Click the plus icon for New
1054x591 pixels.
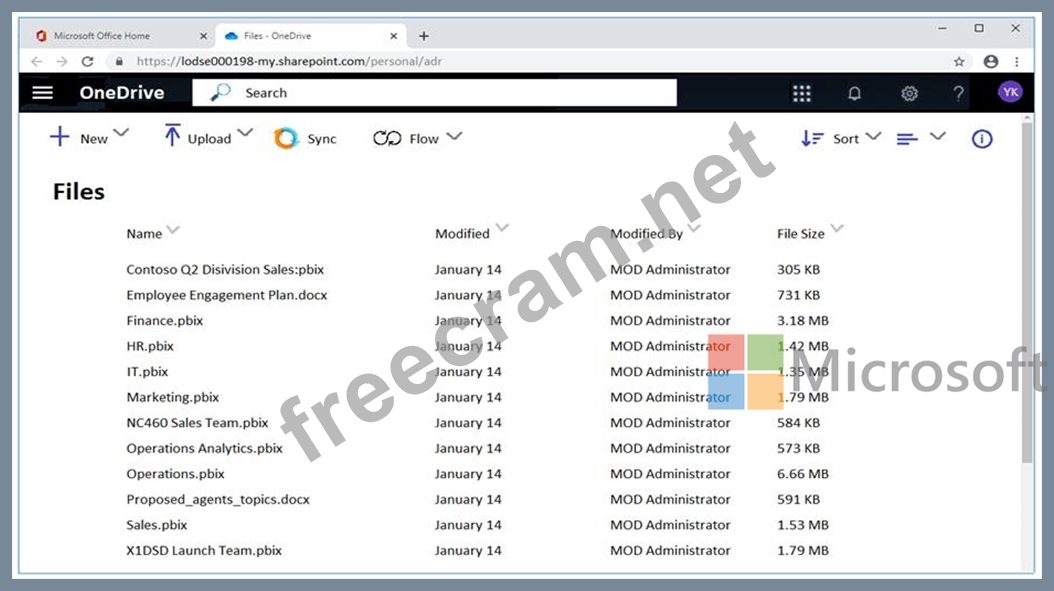[x=59, y=136]
